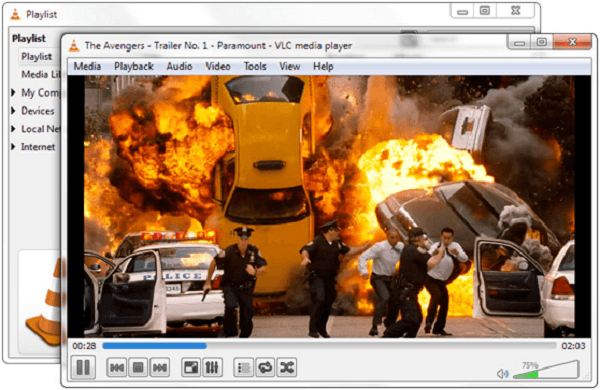
Task: Open the Audio menu
Action: tap(179, 66)
